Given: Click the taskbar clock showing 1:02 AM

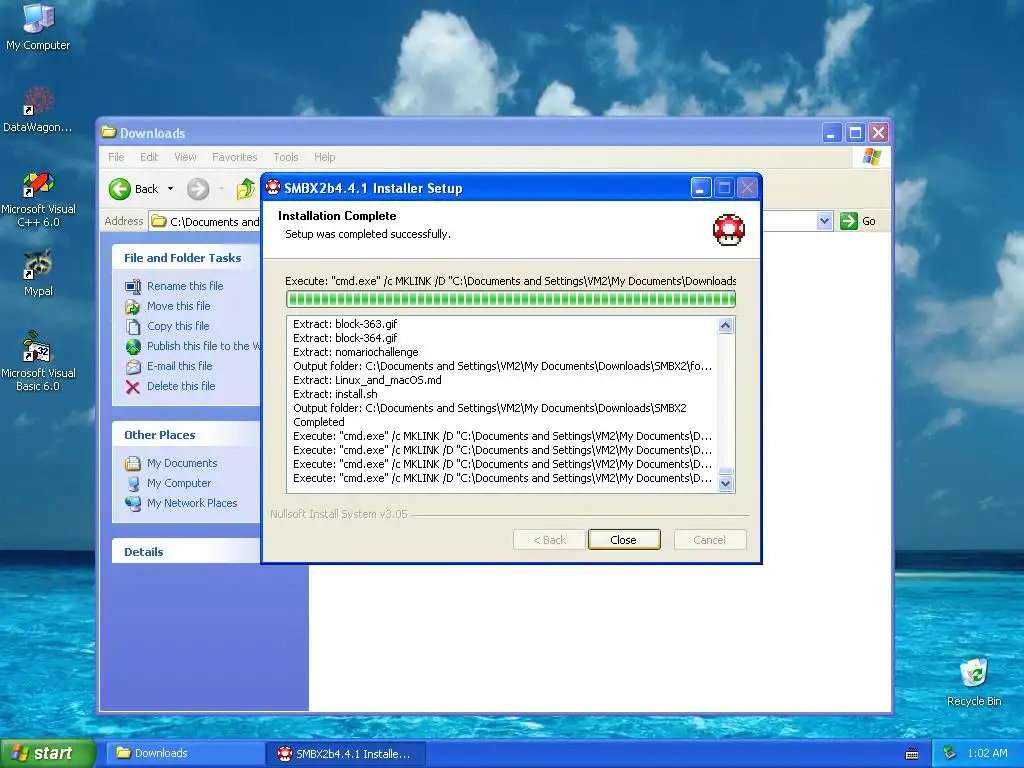Looking at the screenshot, I should coord(987,753).
